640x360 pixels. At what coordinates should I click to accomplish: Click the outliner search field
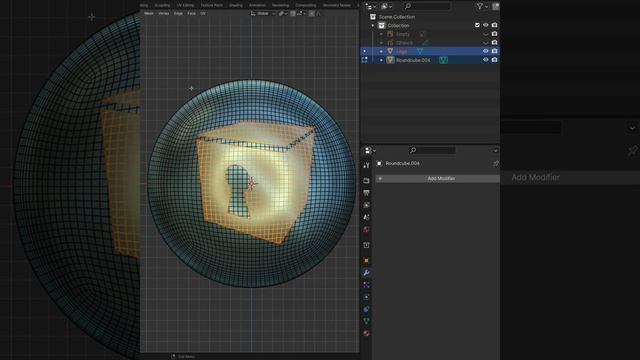pos(427,6)
